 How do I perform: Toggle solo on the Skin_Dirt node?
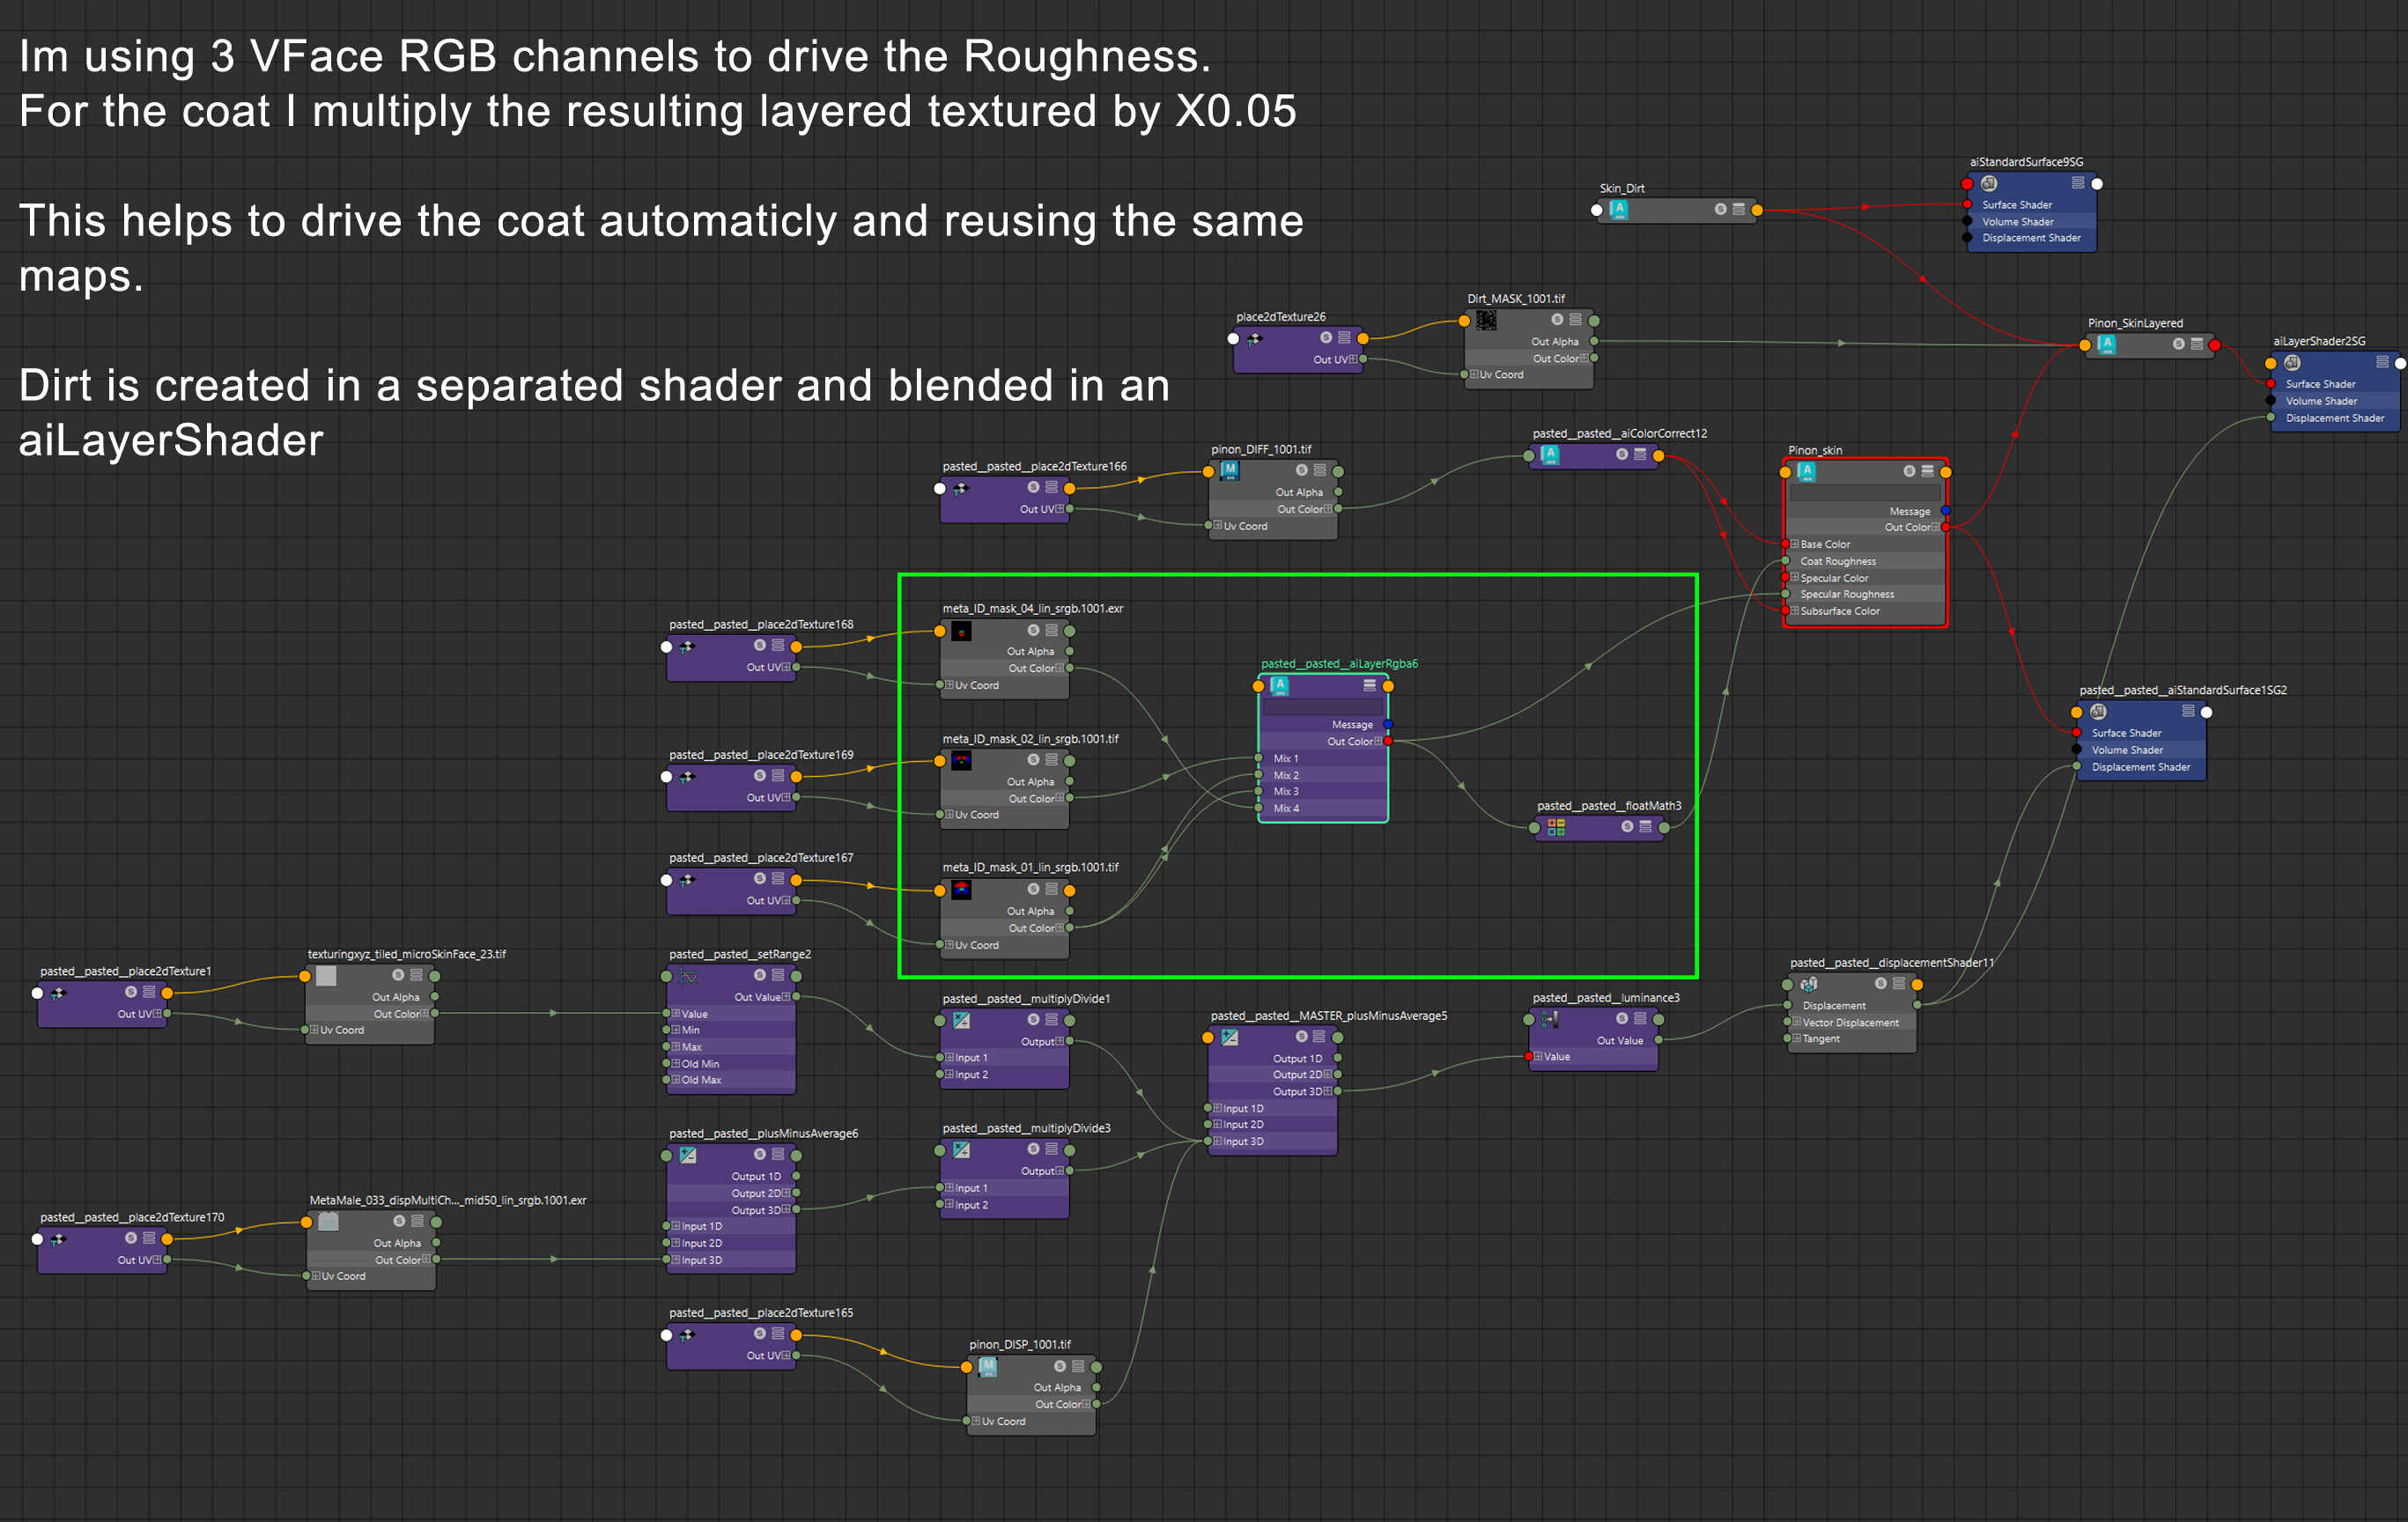[x=1720, y=210]
